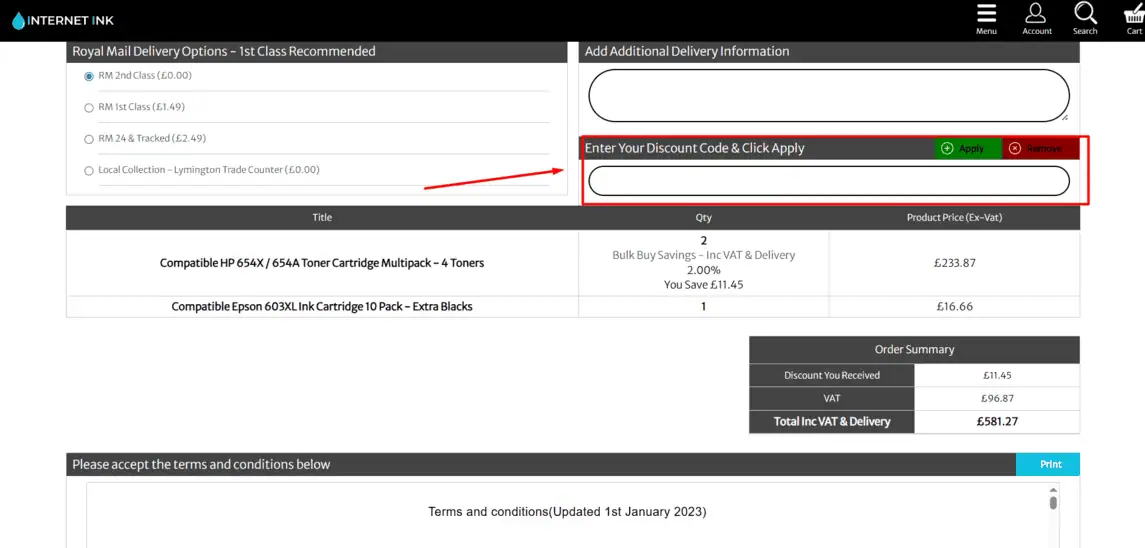Click the Bulk Buy Savings text
This screenshot has height=548, width=1145.
[x=703, y=255]
